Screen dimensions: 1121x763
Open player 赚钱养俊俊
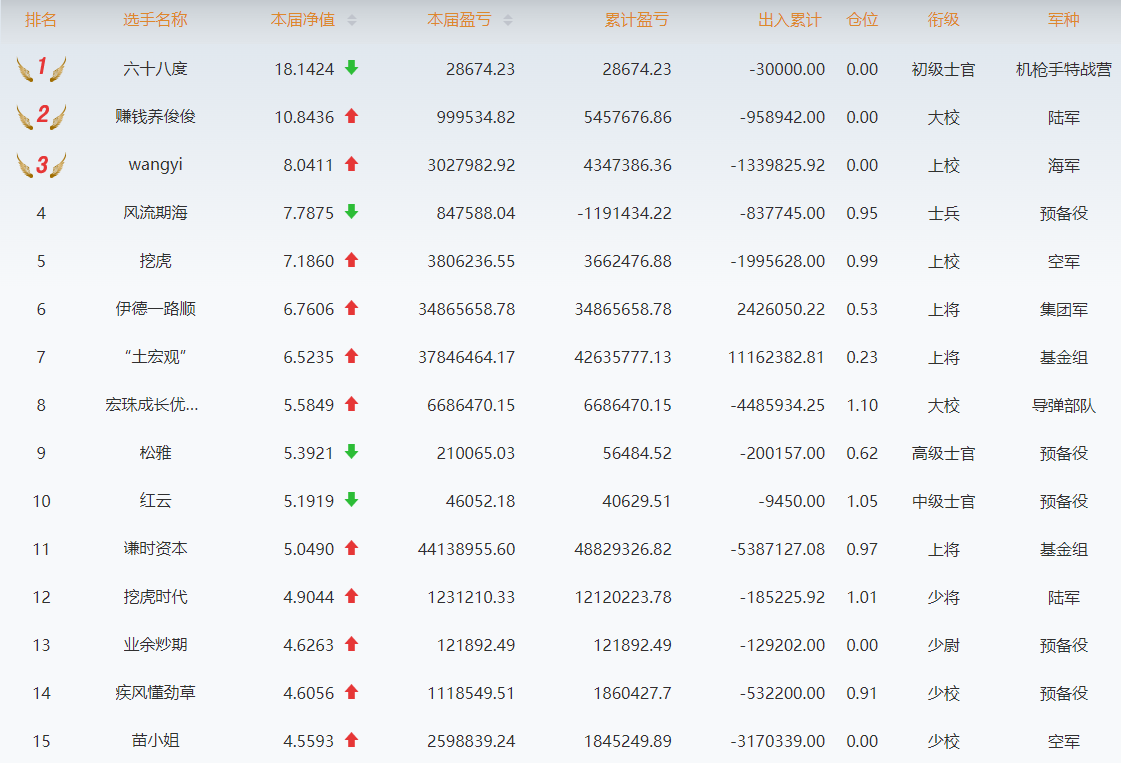[155, 117]
